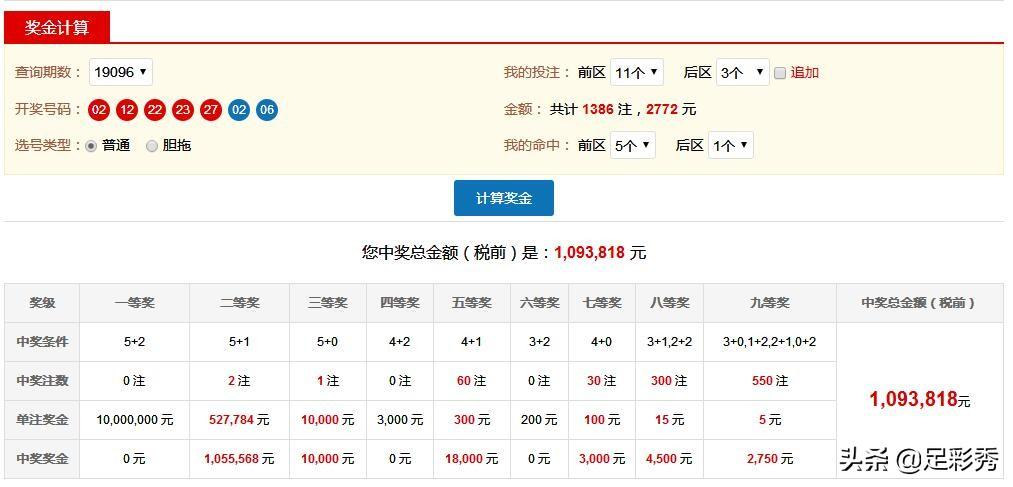
Task: Click the 八等奖 column header
Action: tap(669, 303)
